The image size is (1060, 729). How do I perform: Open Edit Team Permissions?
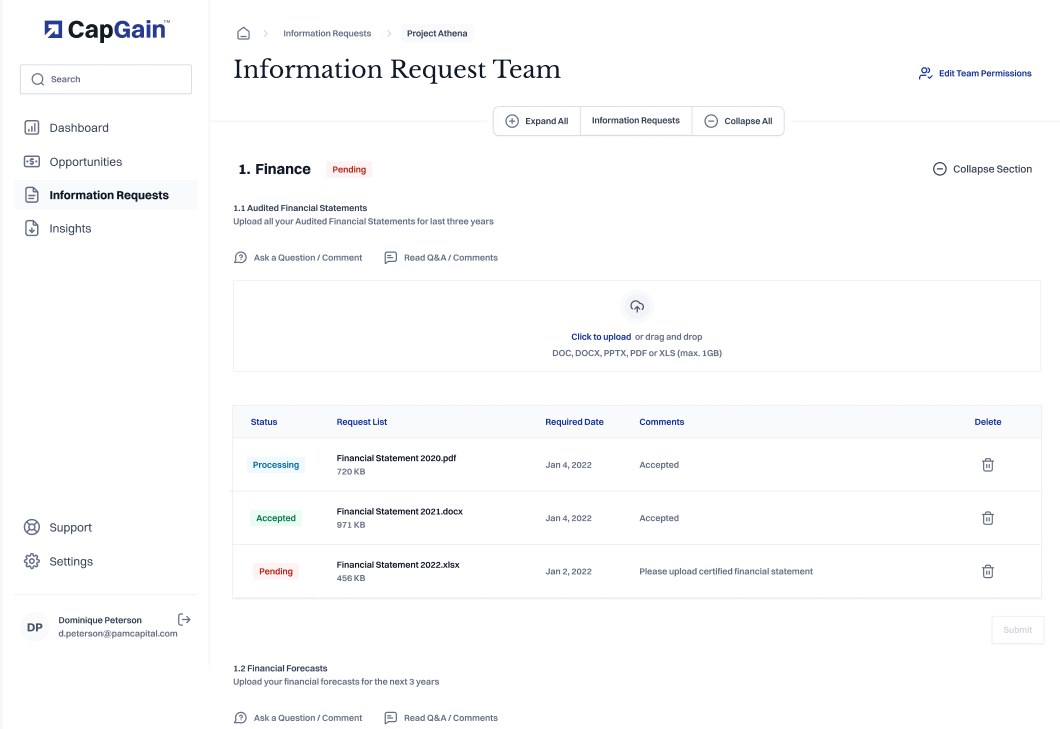(975, 73)
